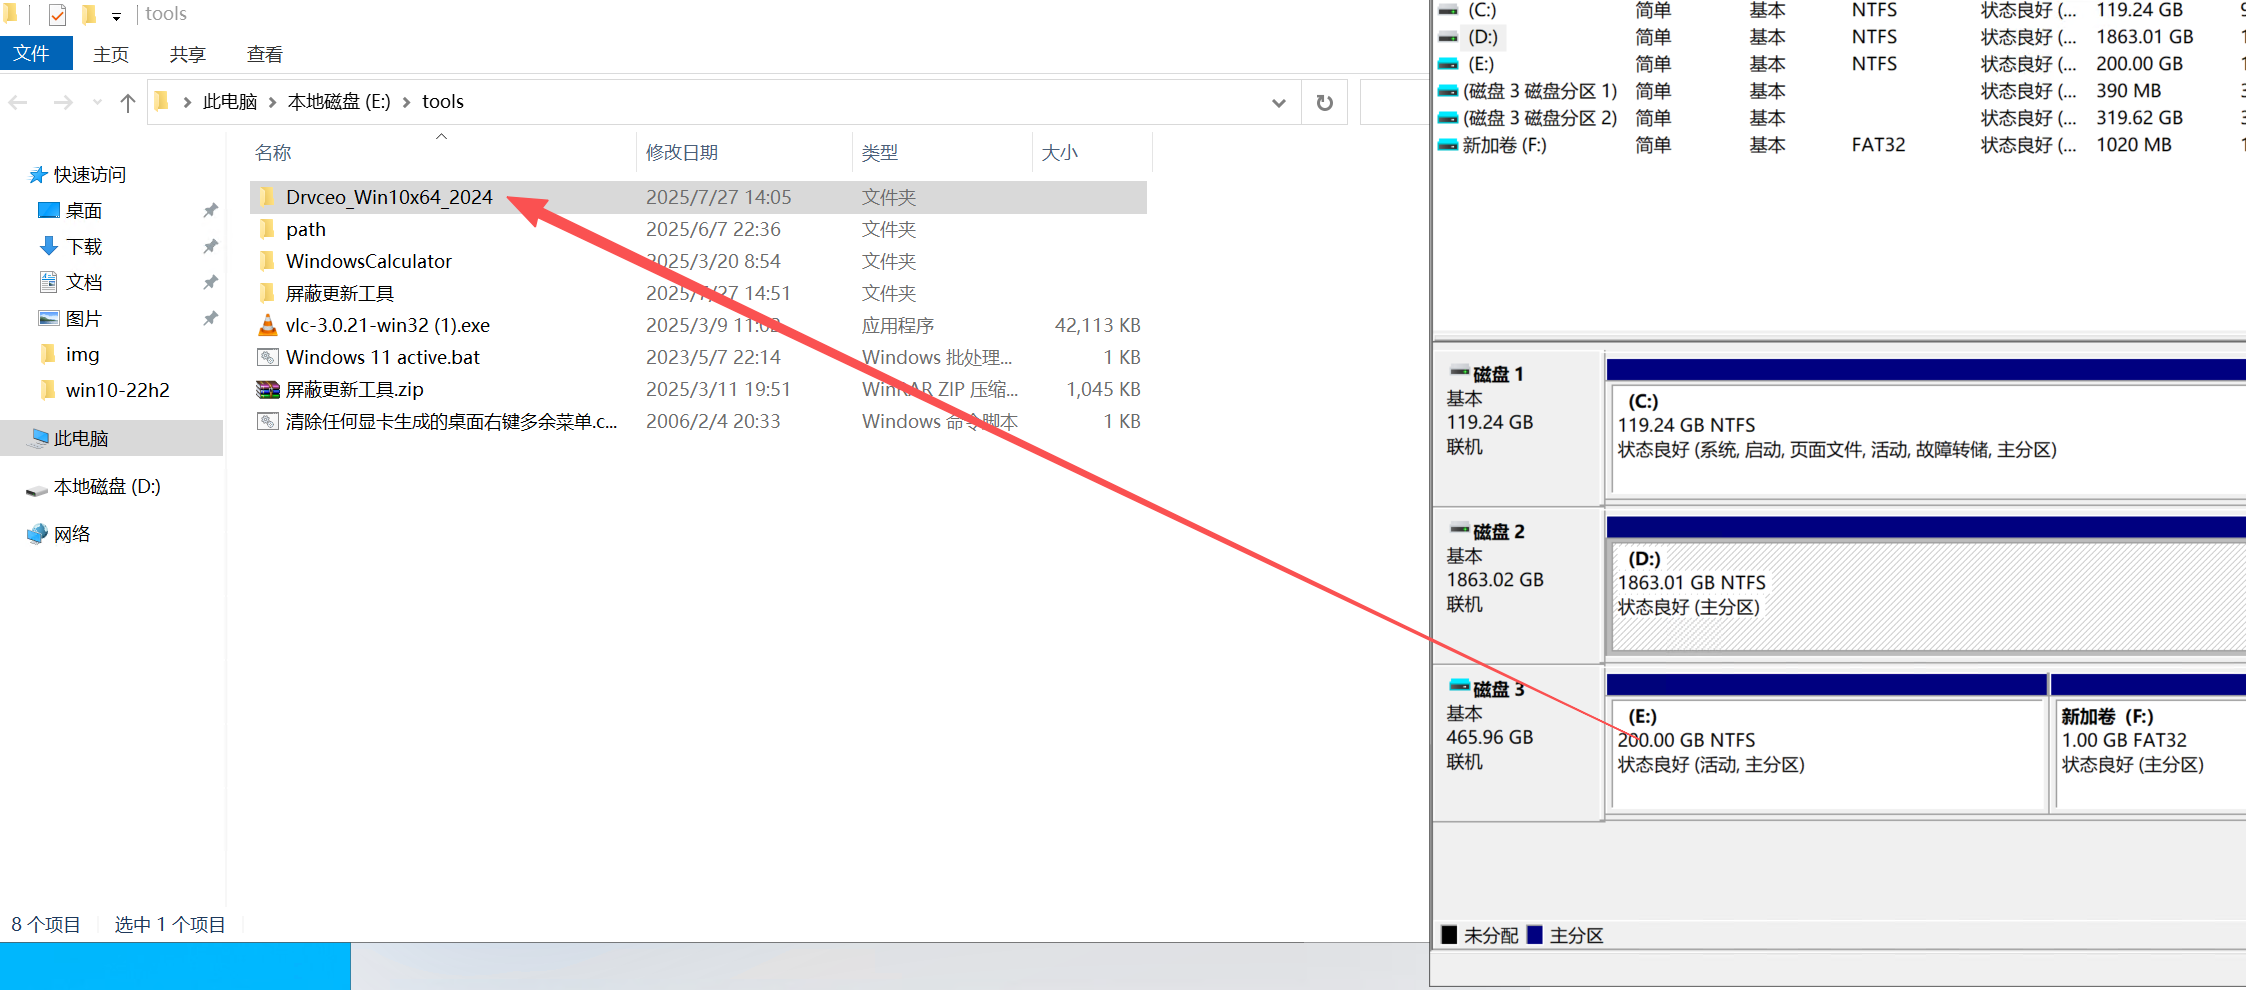Click the Up one level arrow
This screenshot has width=2246, height=990.
point(127,102)
